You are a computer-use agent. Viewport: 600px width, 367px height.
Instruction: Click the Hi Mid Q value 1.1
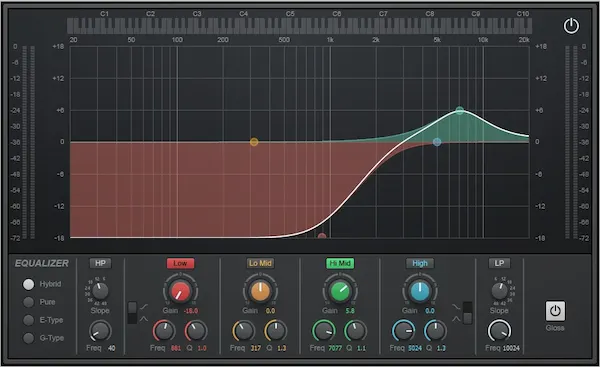point(361,348)
